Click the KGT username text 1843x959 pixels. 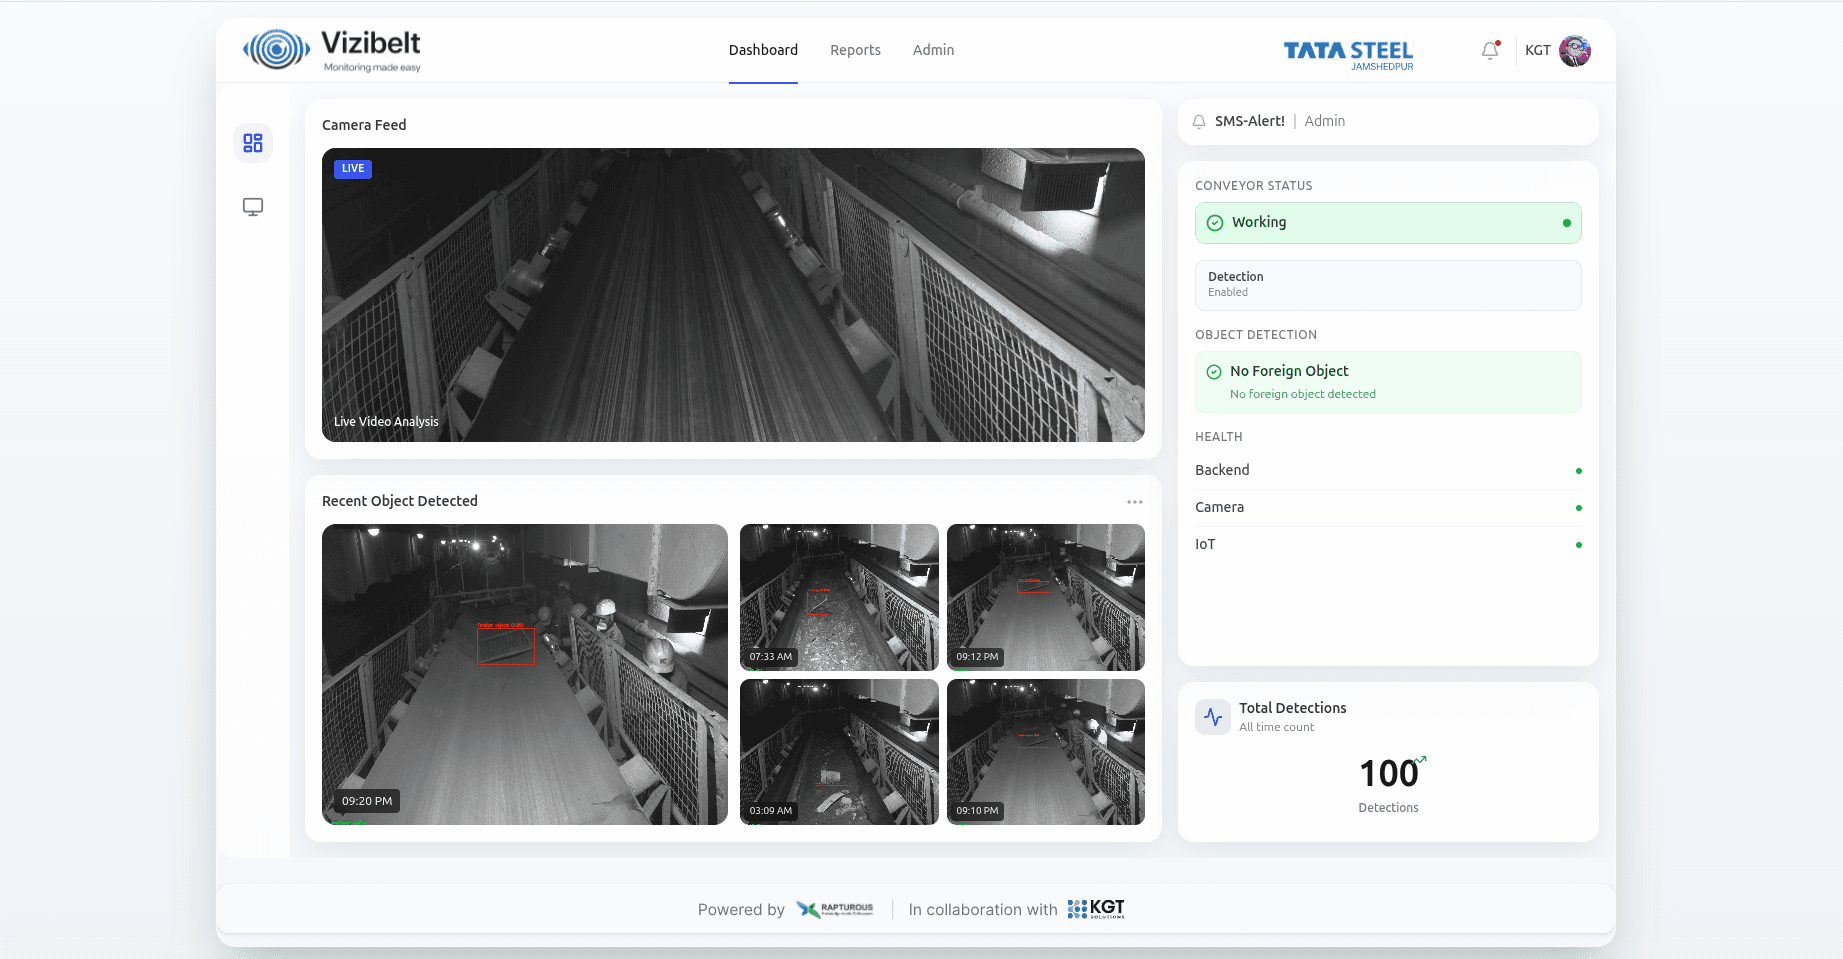1538,50
